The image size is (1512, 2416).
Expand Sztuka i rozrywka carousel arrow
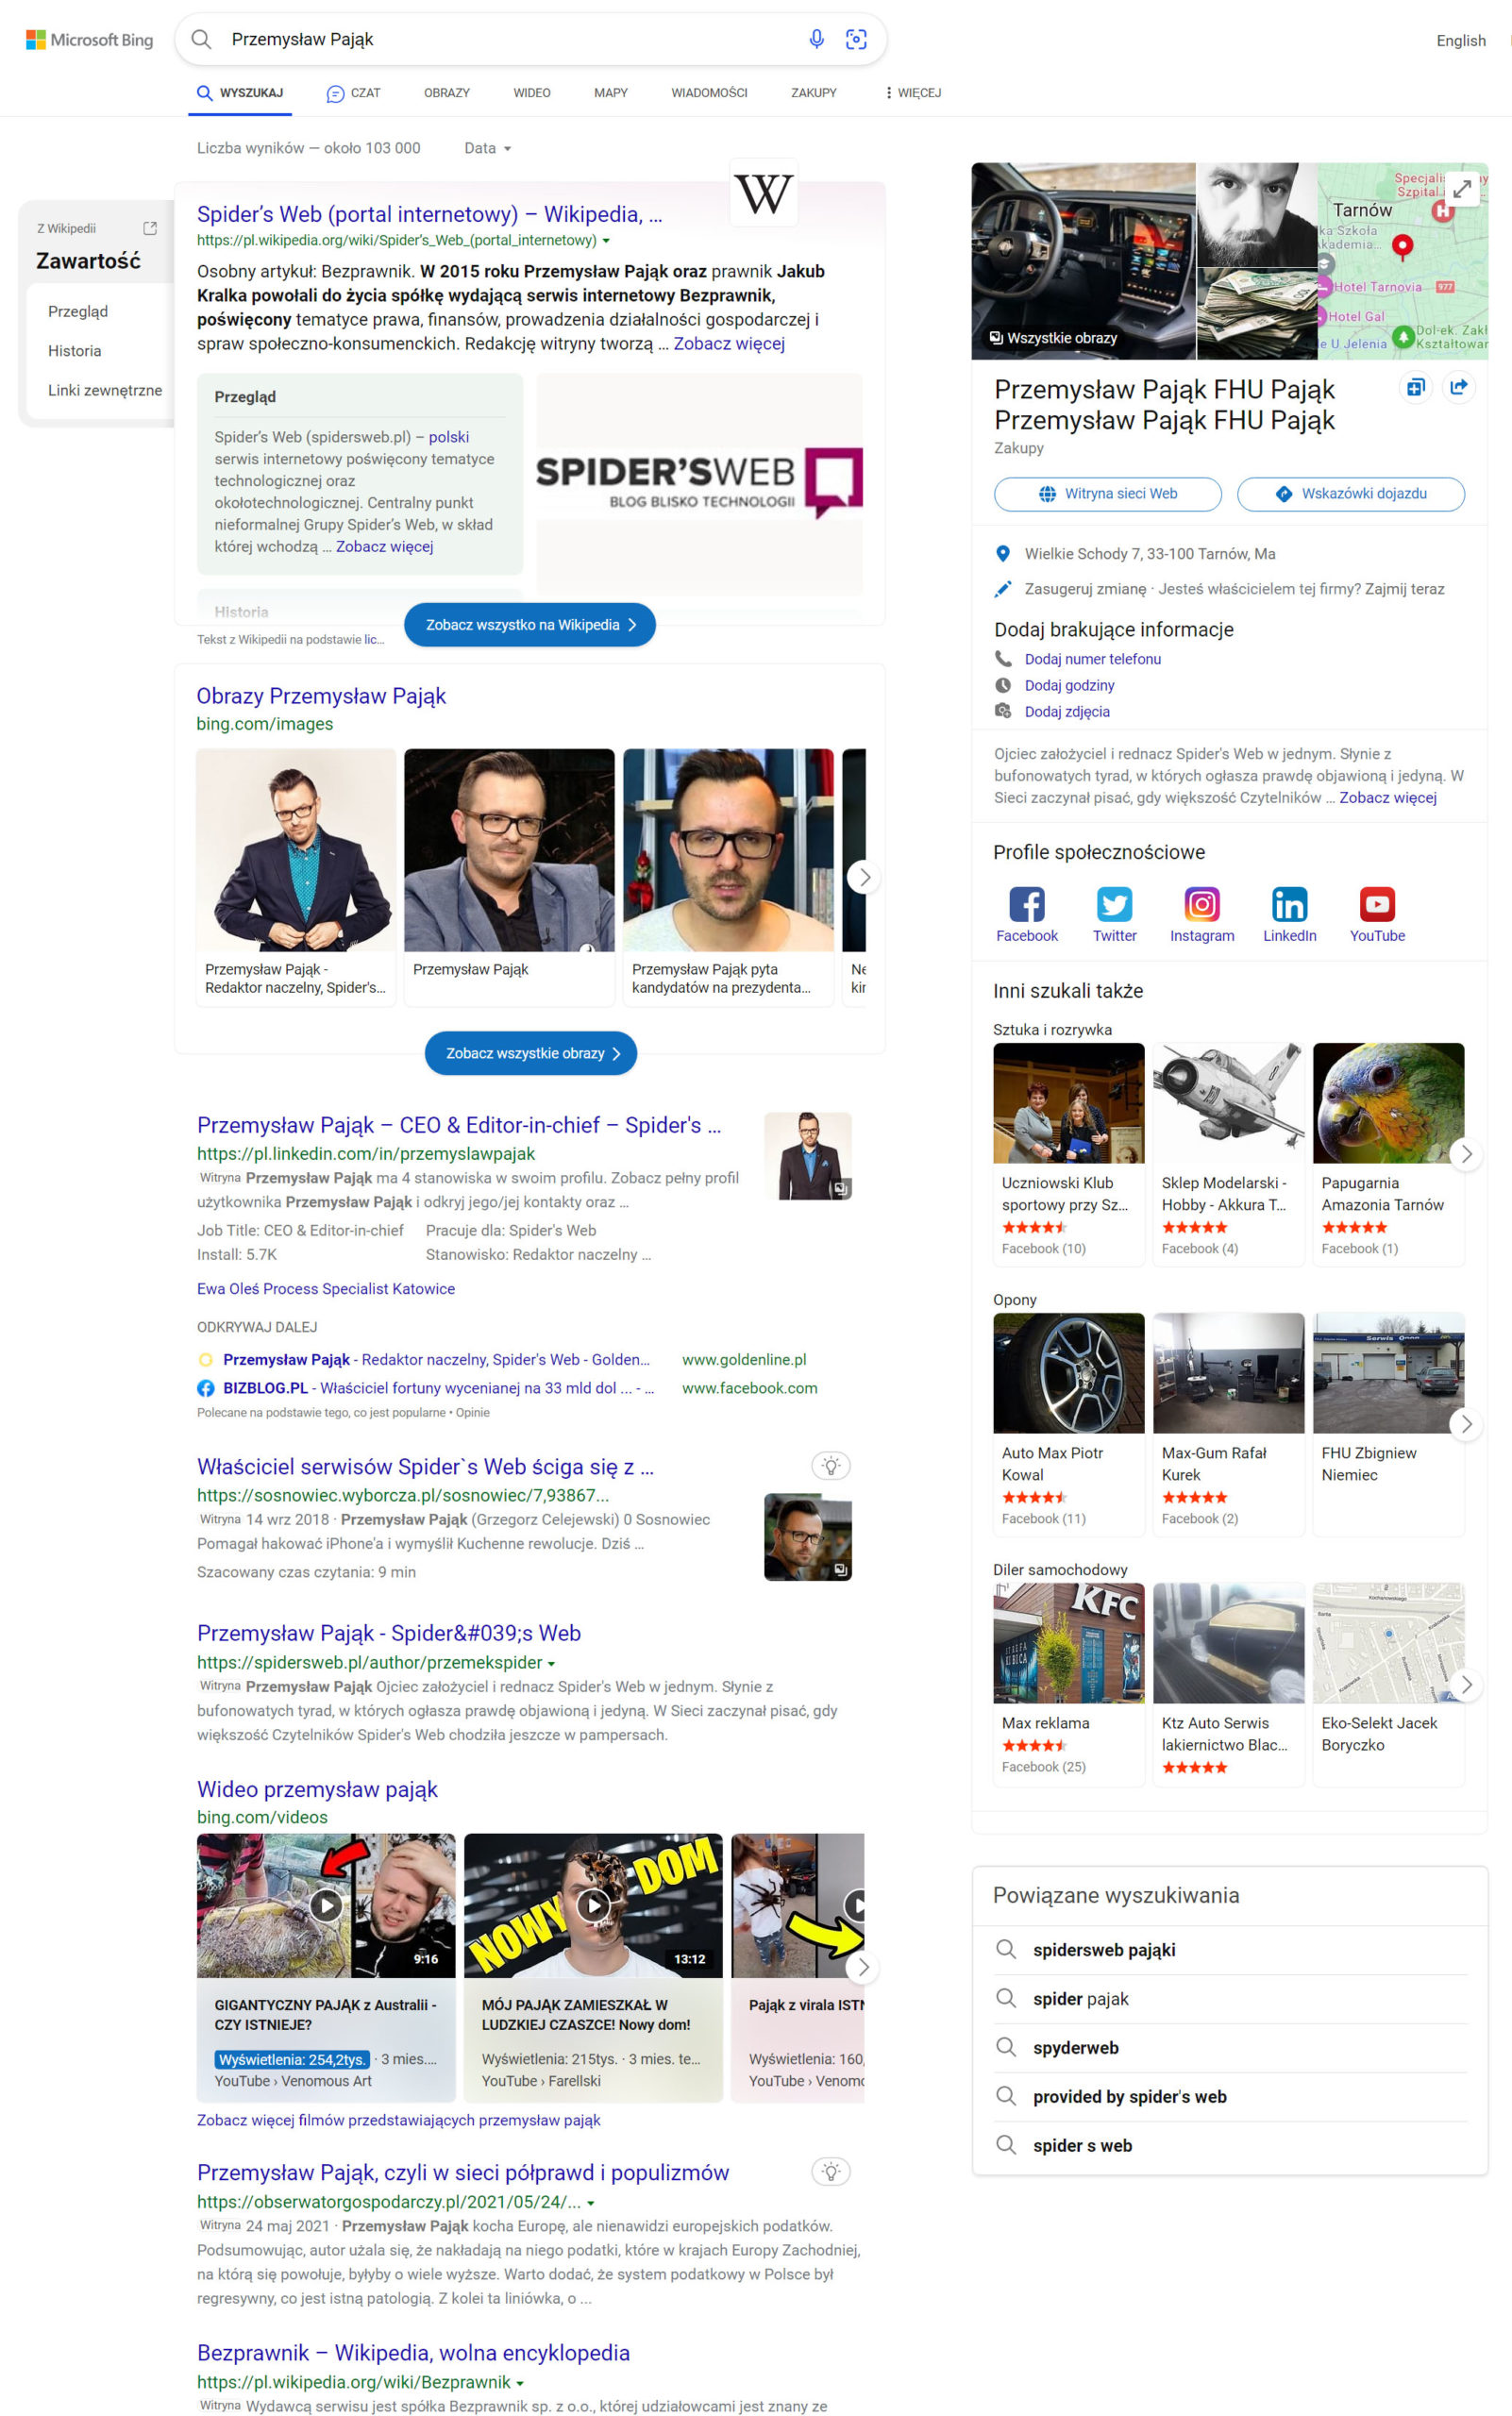coord(1466,1153)
